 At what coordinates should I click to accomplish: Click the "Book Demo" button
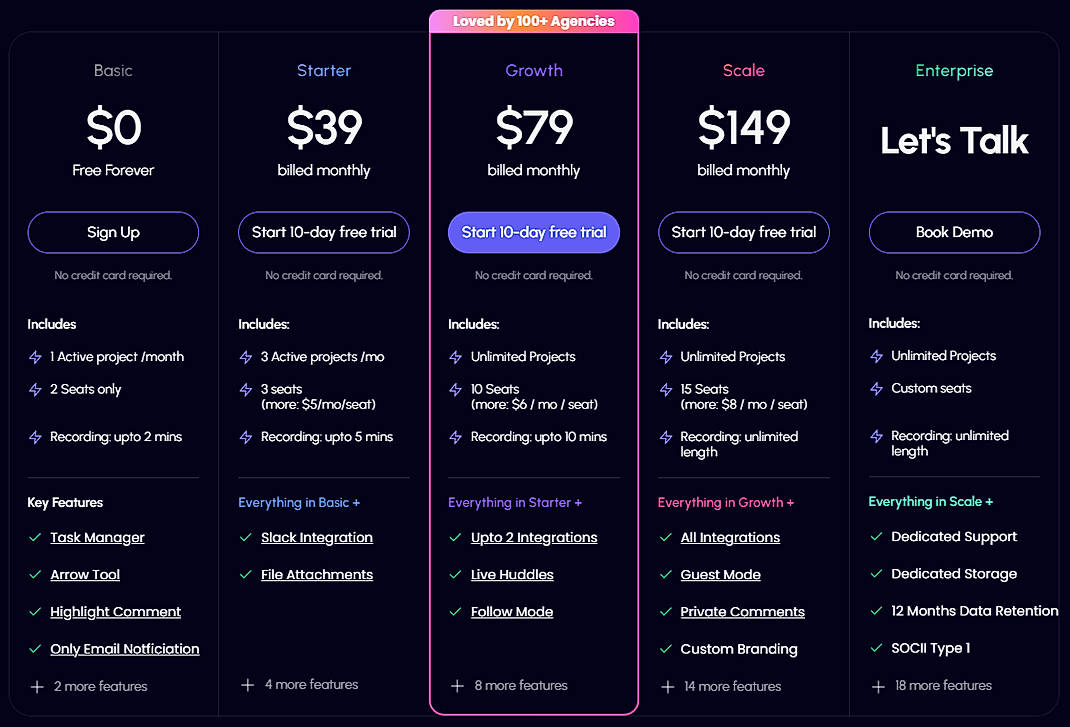[954, 232]
